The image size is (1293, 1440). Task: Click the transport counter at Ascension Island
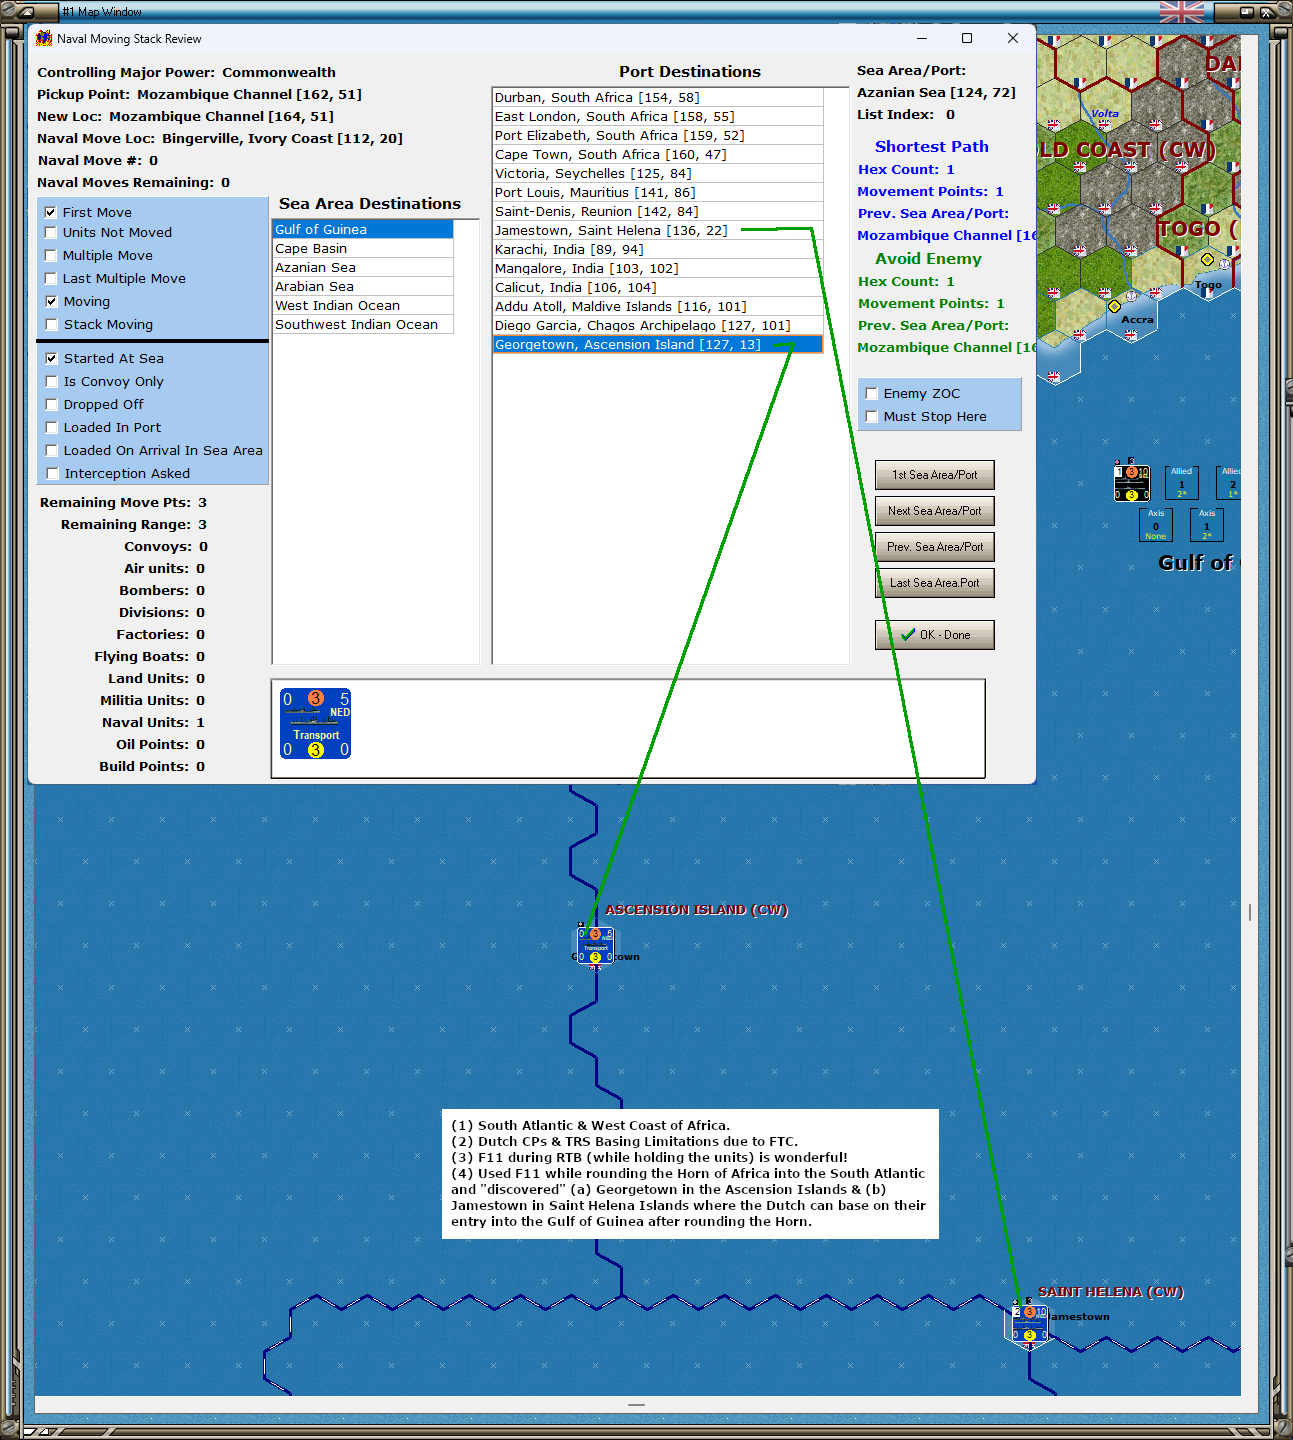tap(595, 946)
